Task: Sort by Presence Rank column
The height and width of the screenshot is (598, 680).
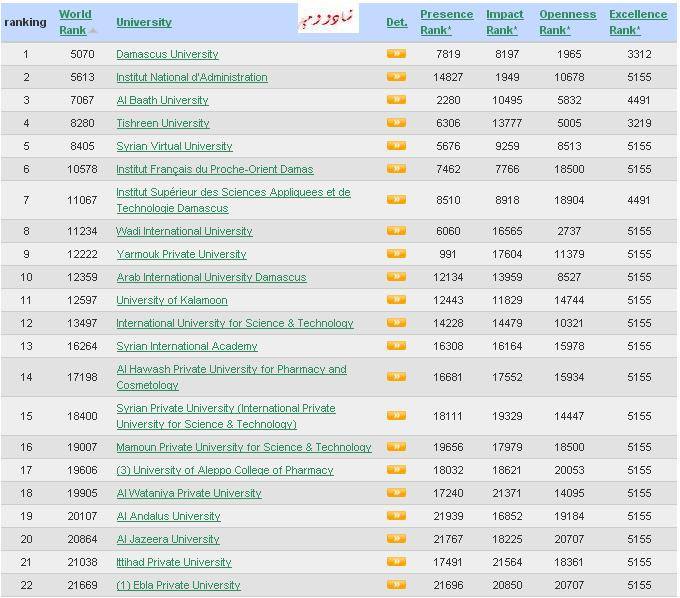Action: (447, 22)
